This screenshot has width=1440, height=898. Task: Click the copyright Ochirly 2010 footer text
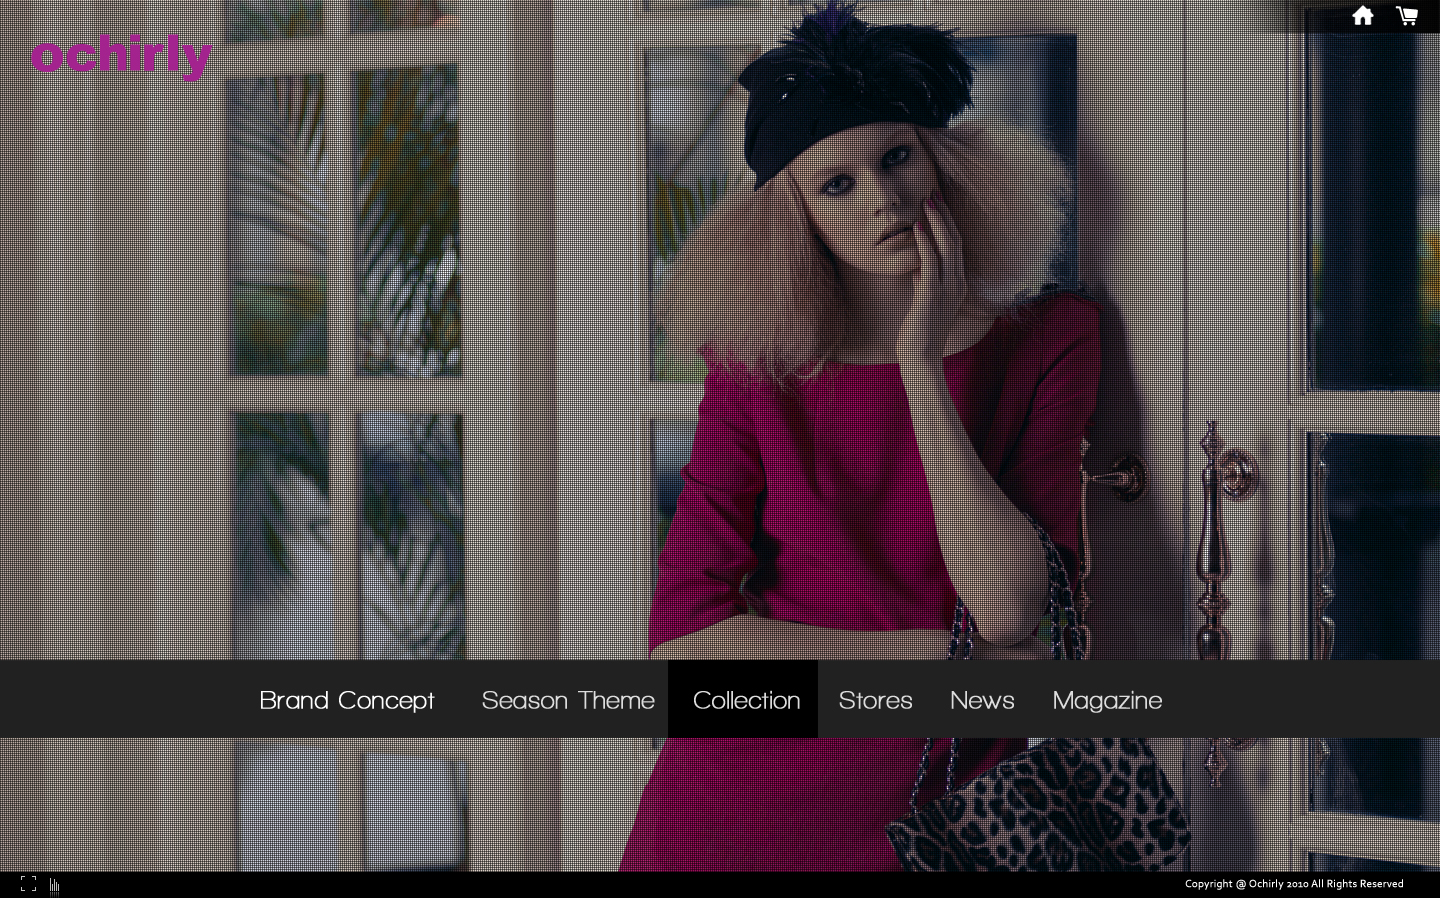pyautogui.click(x=1293, y=884)
